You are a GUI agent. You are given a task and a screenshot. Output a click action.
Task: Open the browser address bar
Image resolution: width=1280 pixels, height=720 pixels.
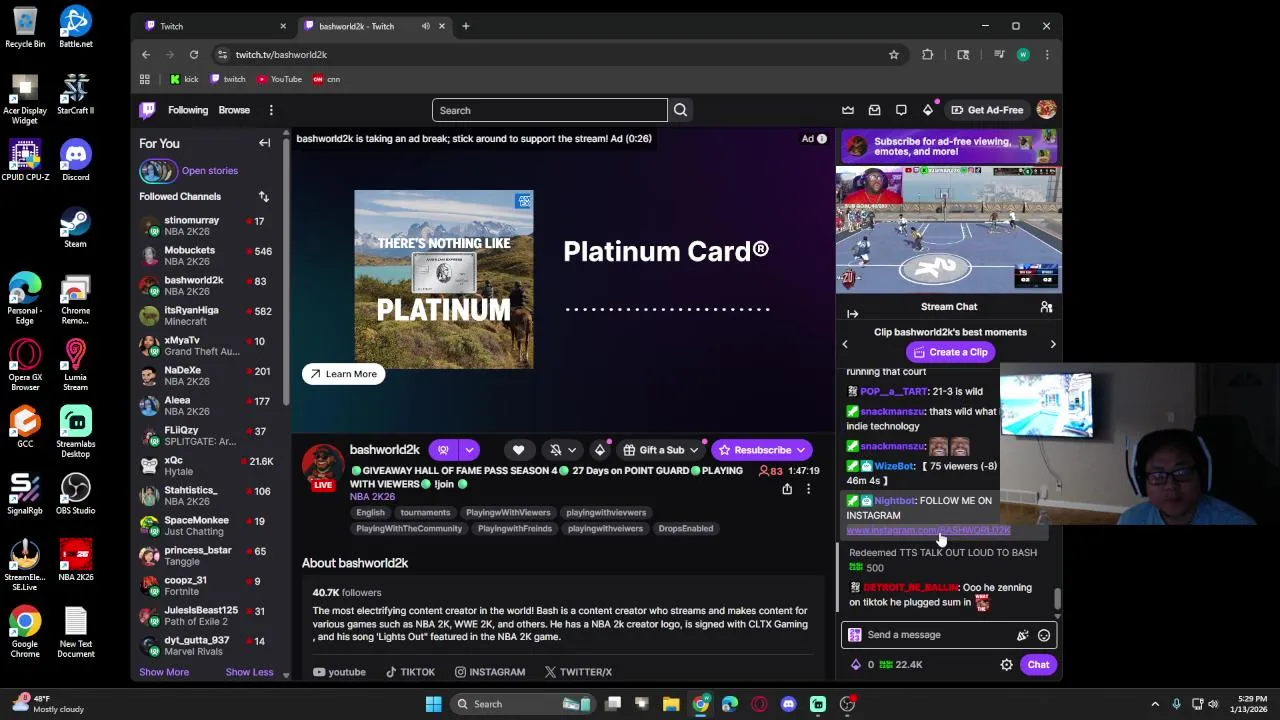tap(550, 55)
